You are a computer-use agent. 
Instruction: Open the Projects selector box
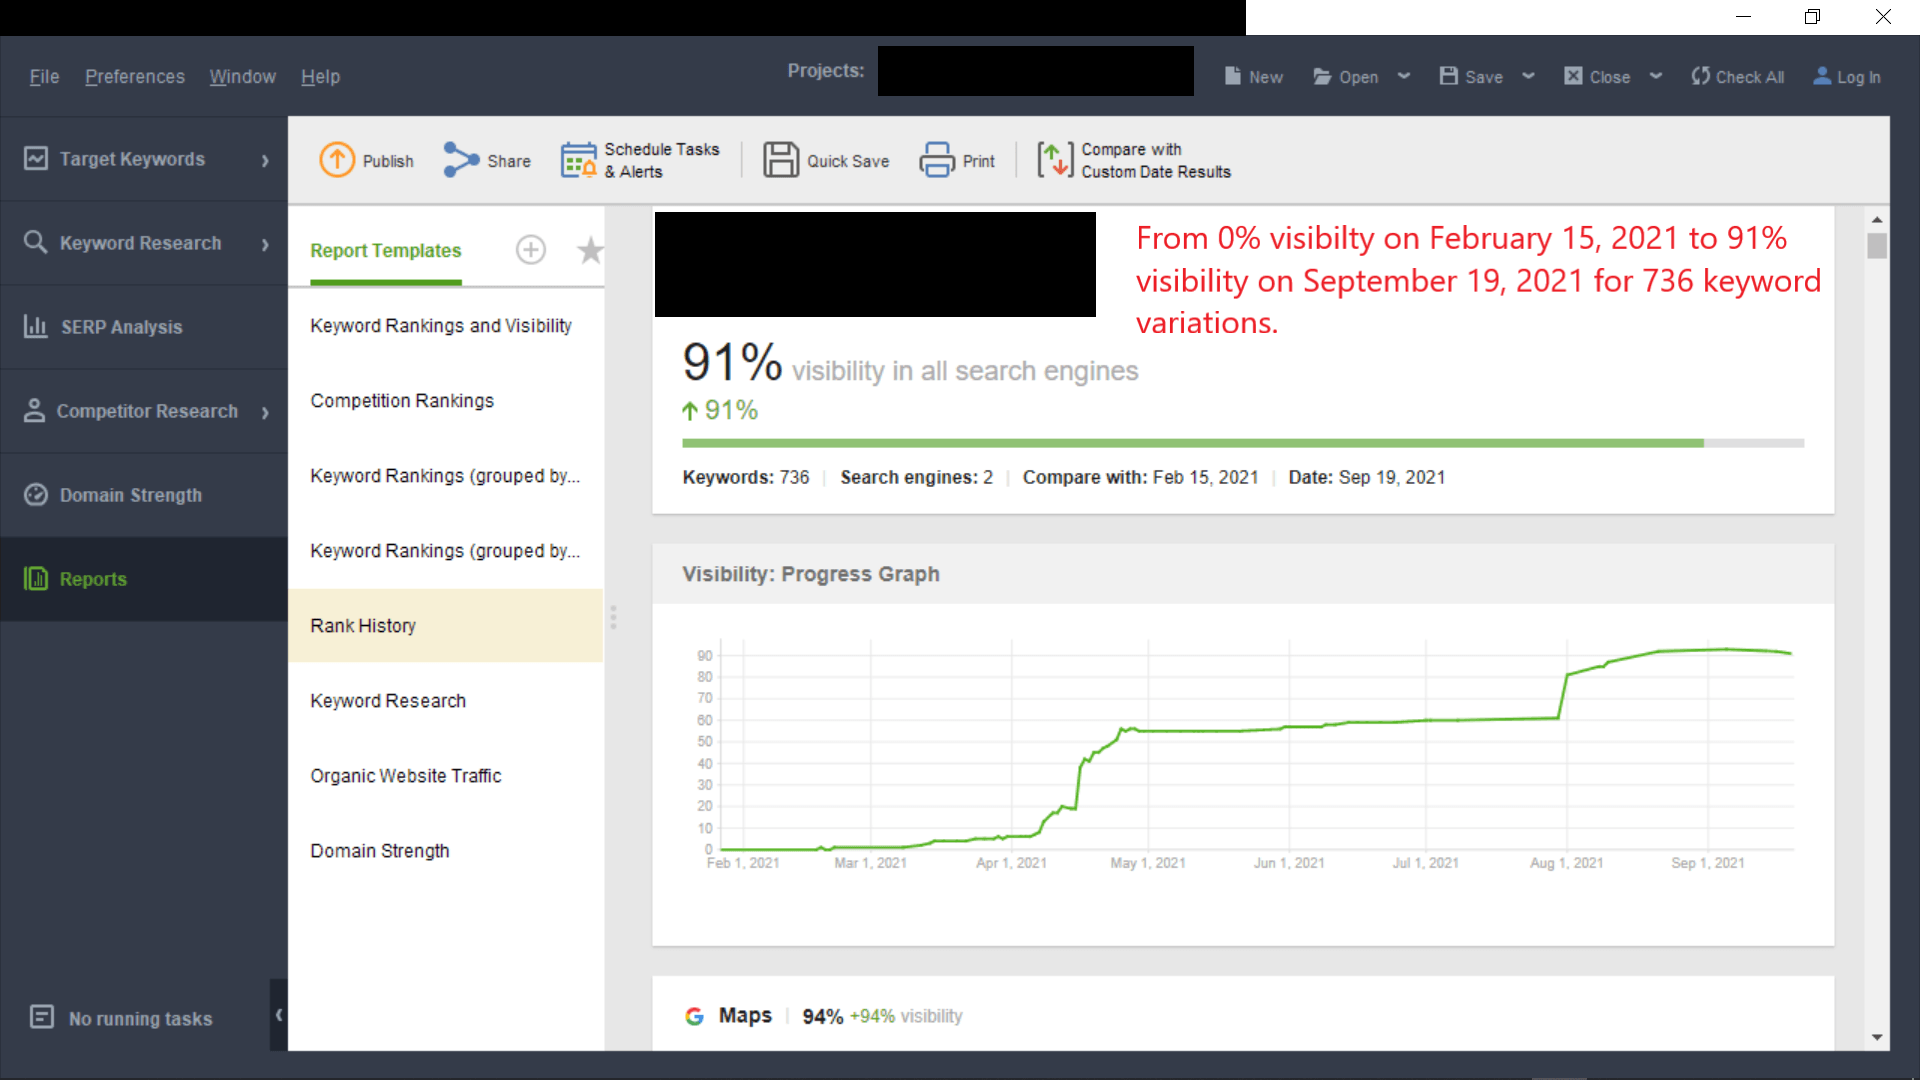coord(1035,71)
